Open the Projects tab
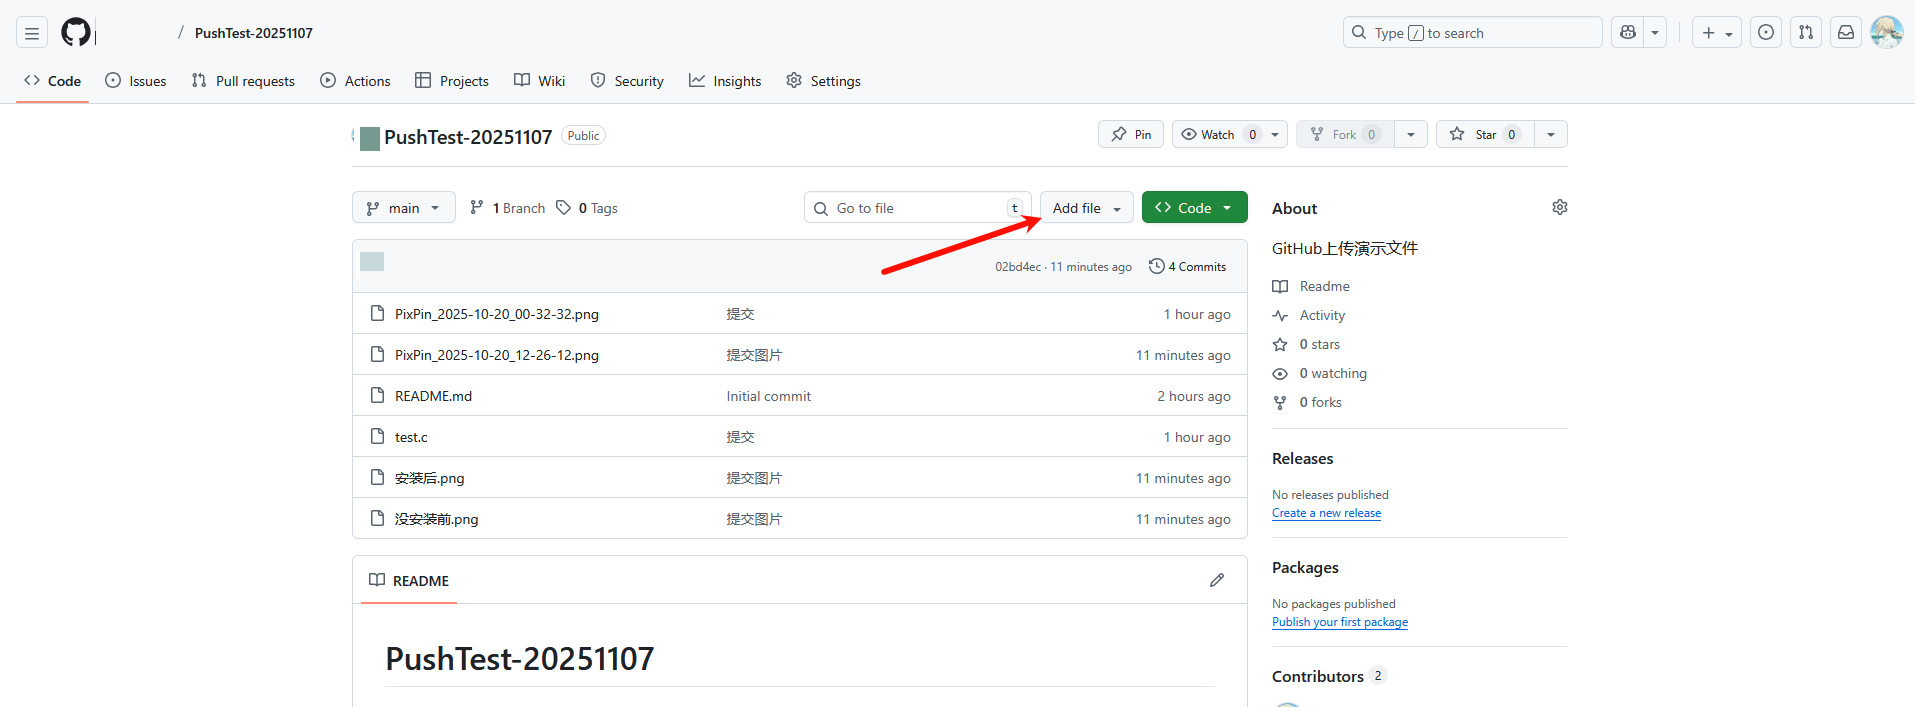 [452, 81]
